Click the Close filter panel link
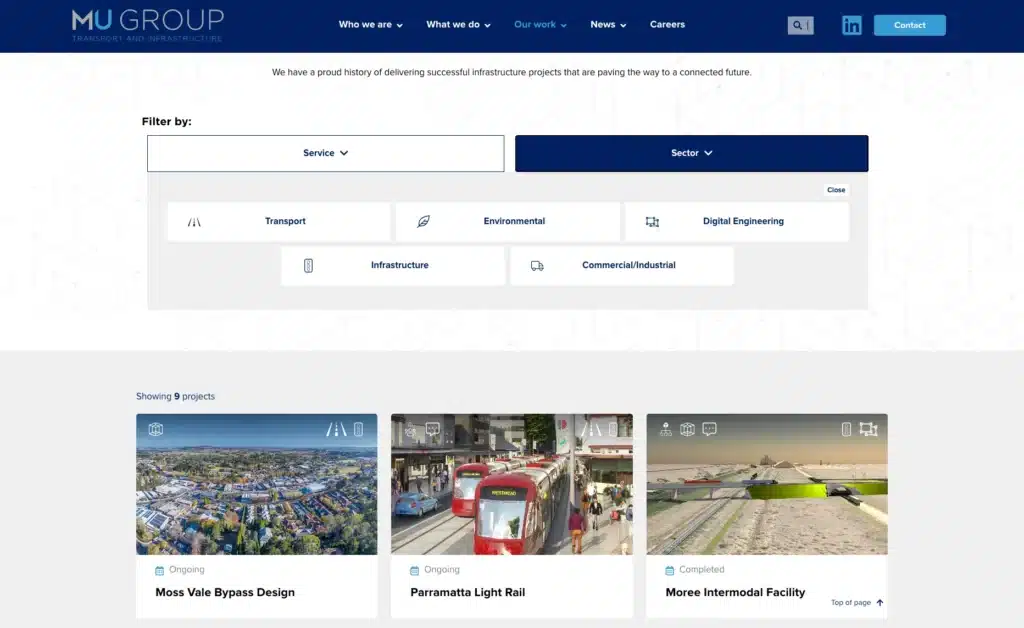Screen dimensions: 1024x628 click(x=836, y=189)
